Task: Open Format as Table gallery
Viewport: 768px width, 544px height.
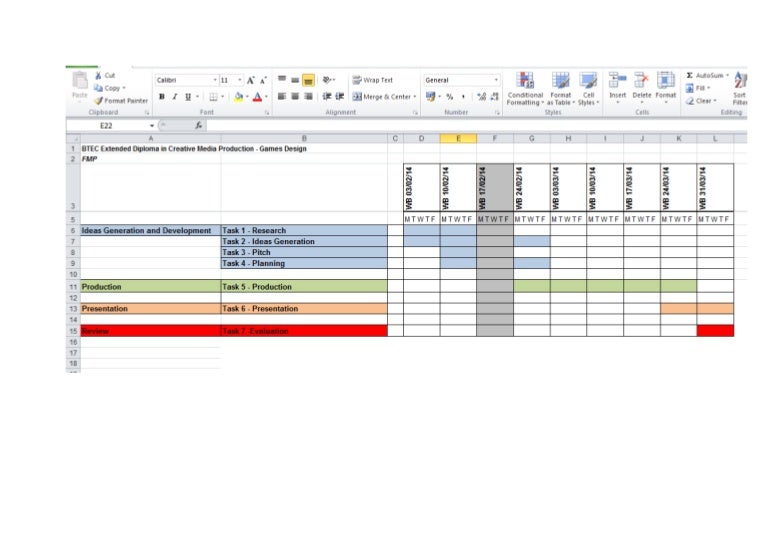Action: [x=561, y=88]
